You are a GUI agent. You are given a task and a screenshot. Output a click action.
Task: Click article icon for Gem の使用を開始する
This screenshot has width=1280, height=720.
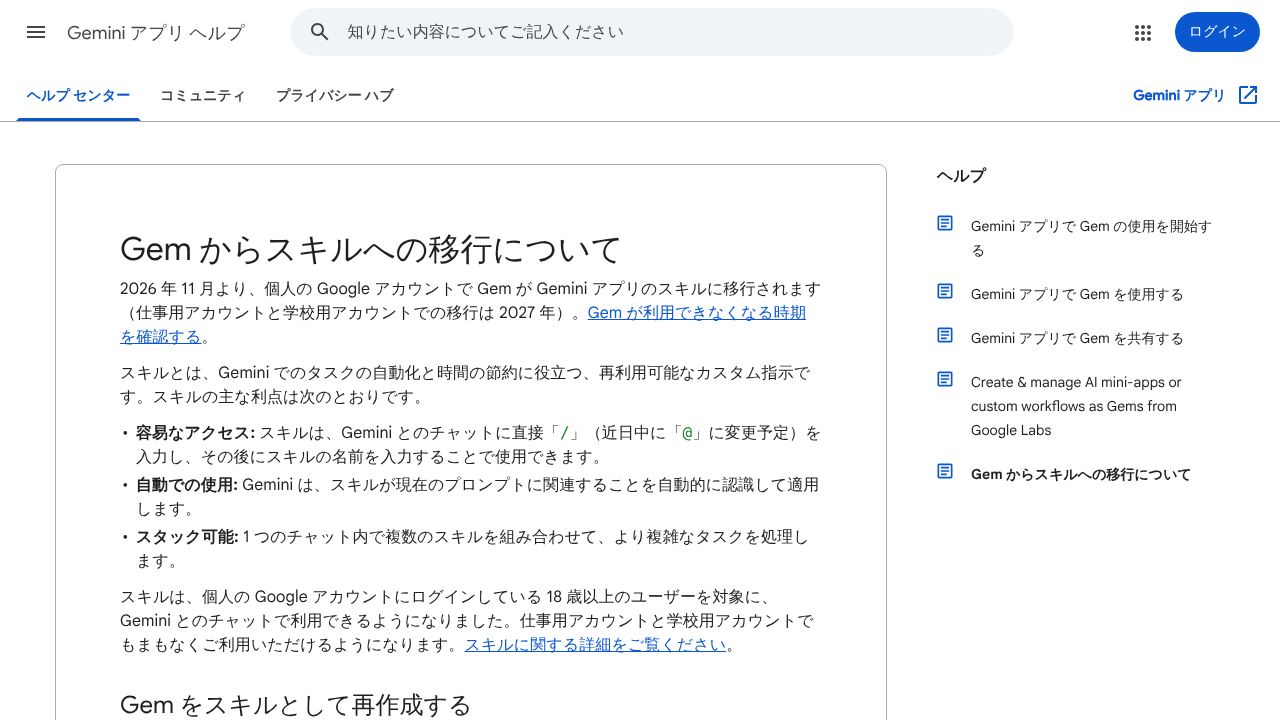(945, 223)
